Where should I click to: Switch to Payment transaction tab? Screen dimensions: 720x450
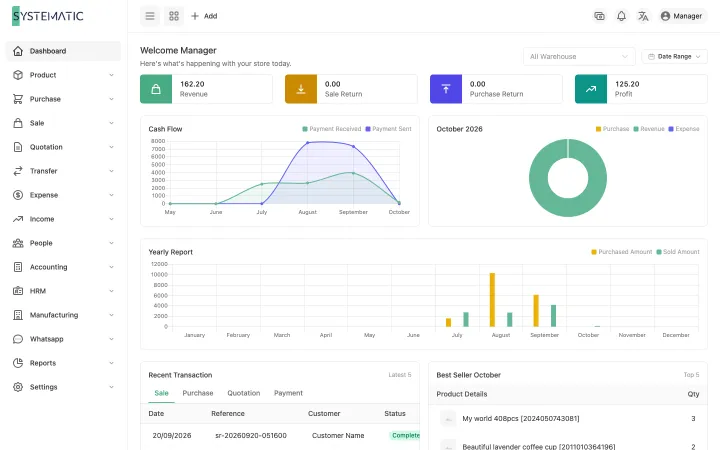coord(288,394)
